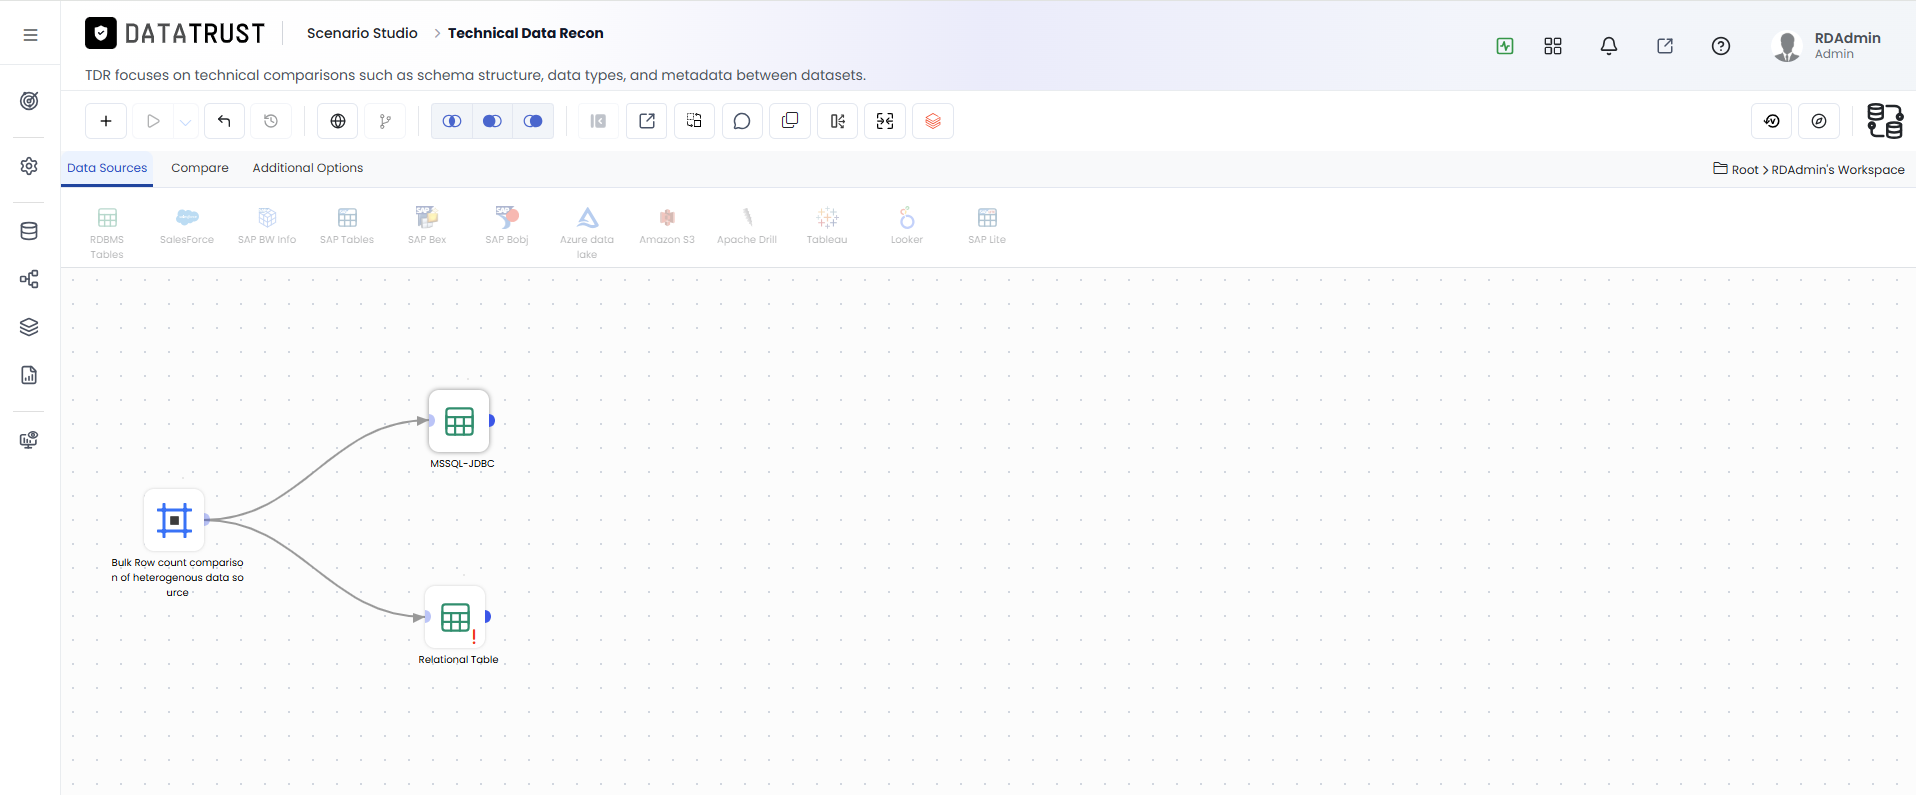Select the RDBMS Tables source
This screenshot has width=1916, height=795.
click(107, 233)
